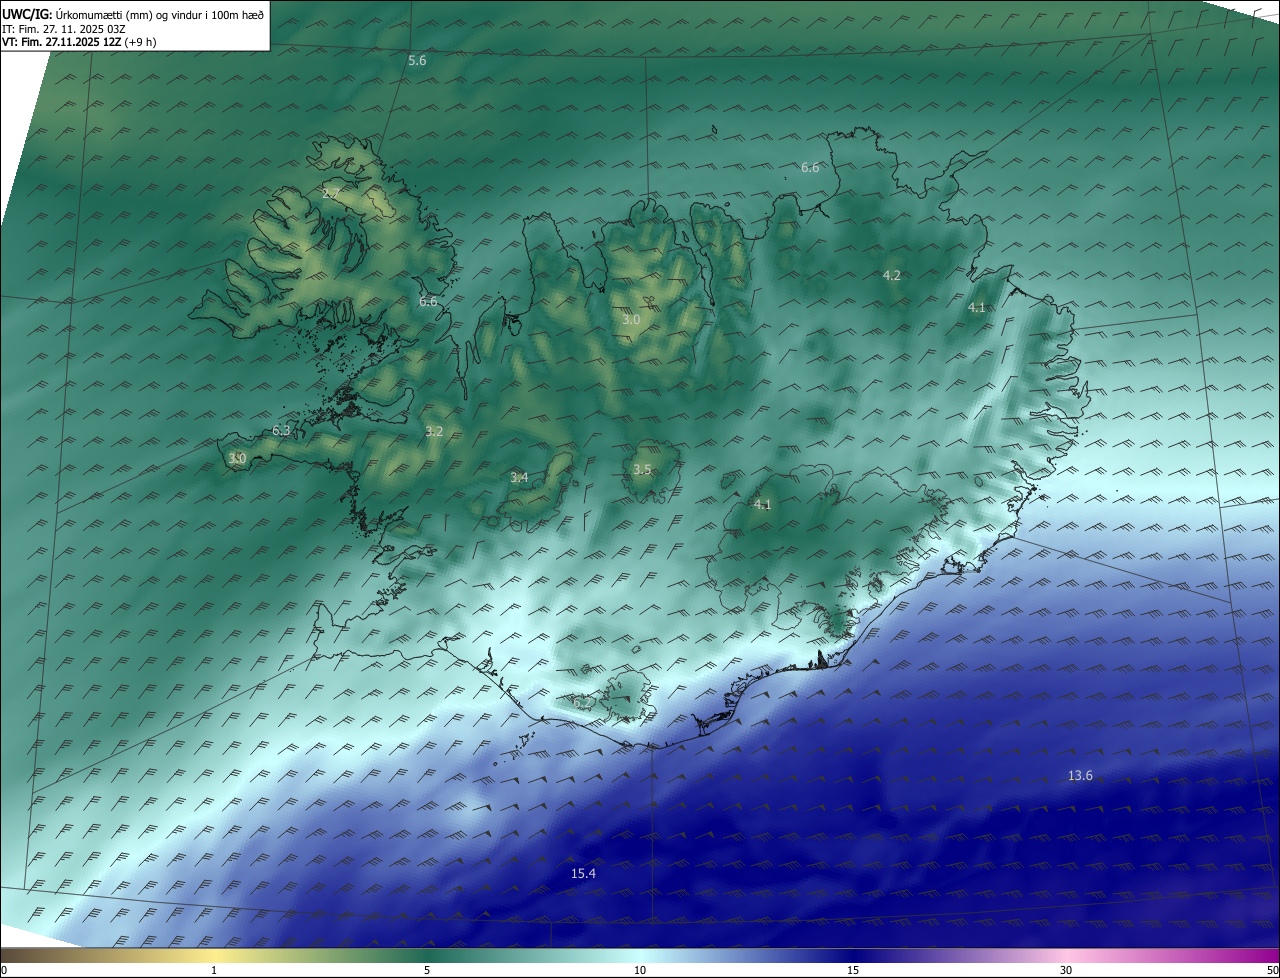Click the 15.4 precipitation value label
Screen dimensions: 1280x978
point(583,874)
